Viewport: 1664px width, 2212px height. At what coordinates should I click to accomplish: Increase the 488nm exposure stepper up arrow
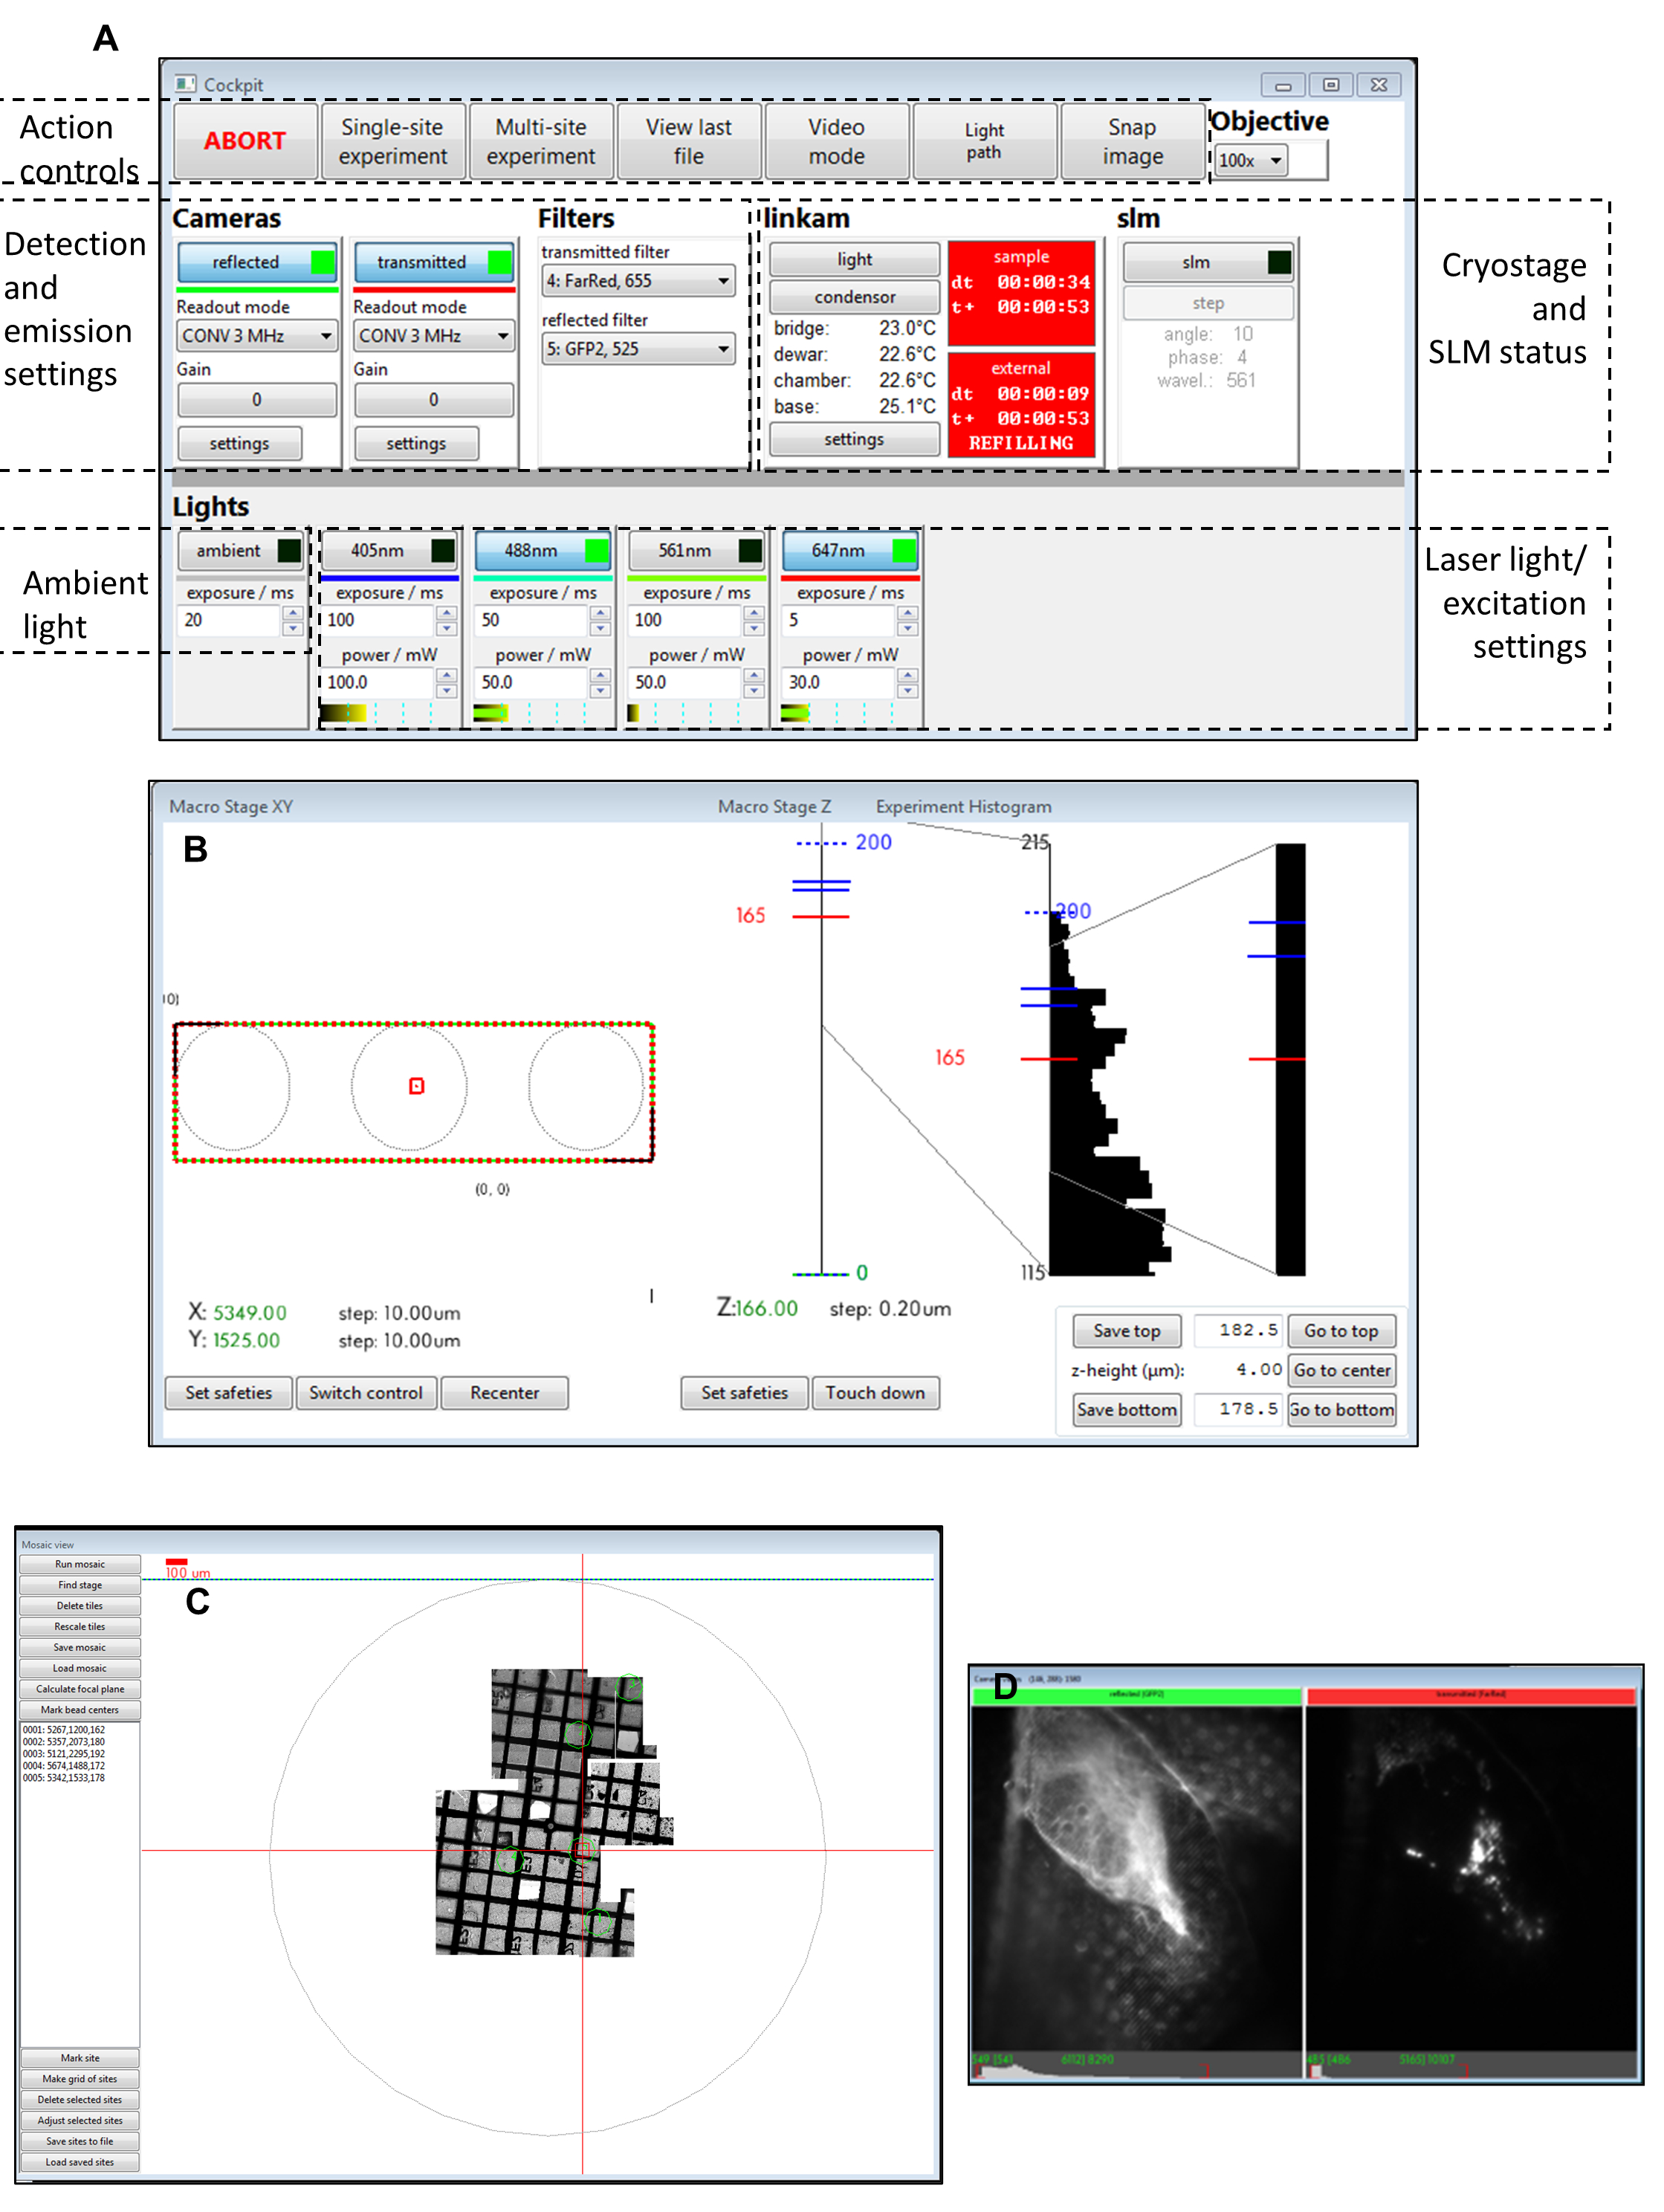coord(600,612)
